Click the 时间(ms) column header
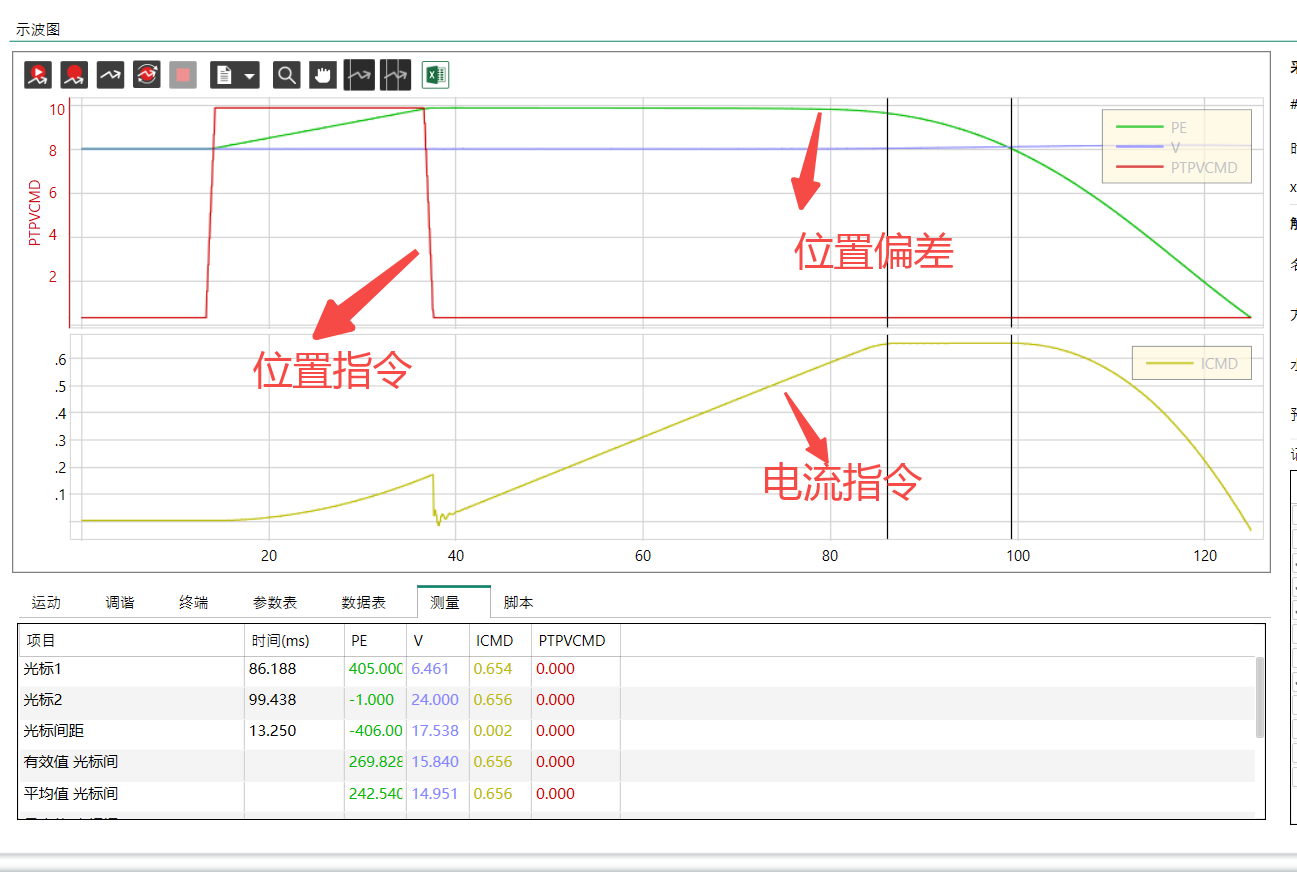The image size is (1297, 878). pyautogui.click(x=295, y=640)
